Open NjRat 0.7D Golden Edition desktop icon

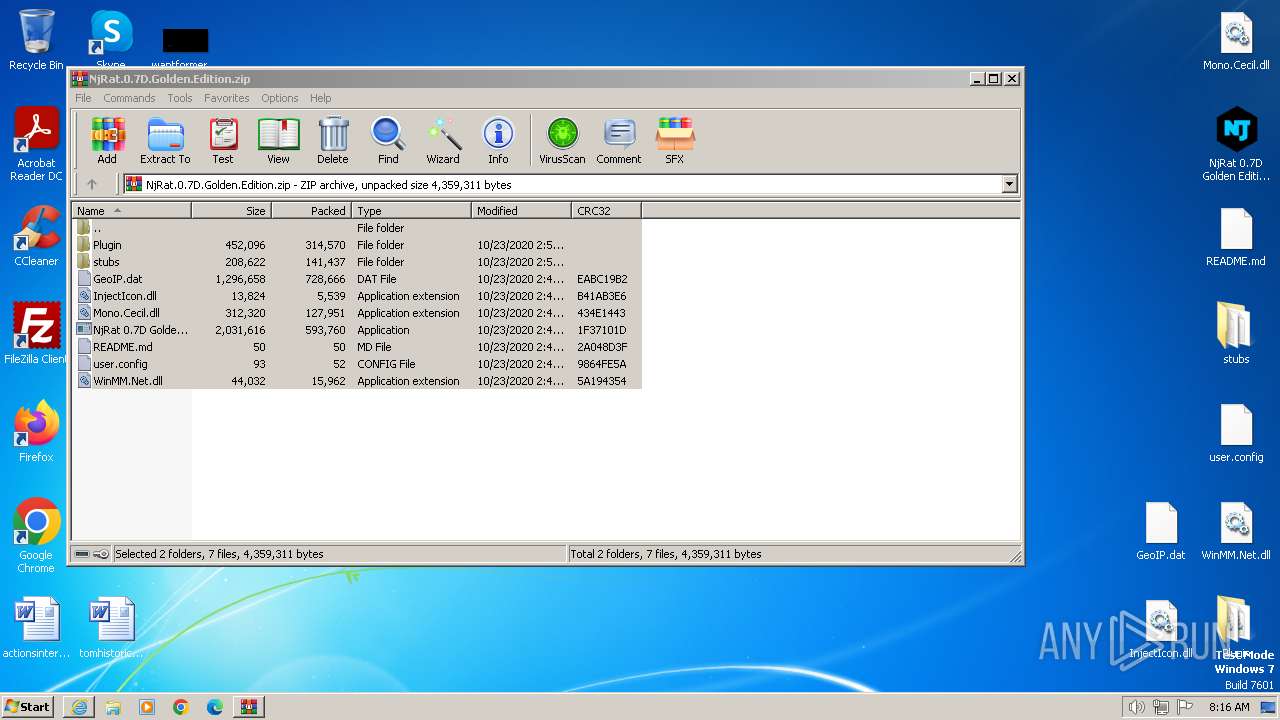pos(1236,144)
